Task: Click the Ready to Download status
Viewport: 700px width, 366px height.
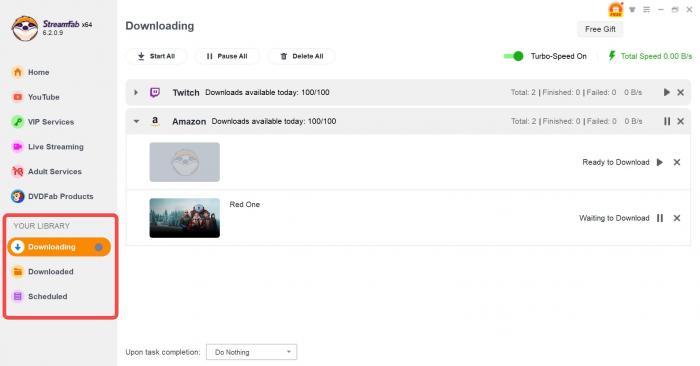Action: 616,162
